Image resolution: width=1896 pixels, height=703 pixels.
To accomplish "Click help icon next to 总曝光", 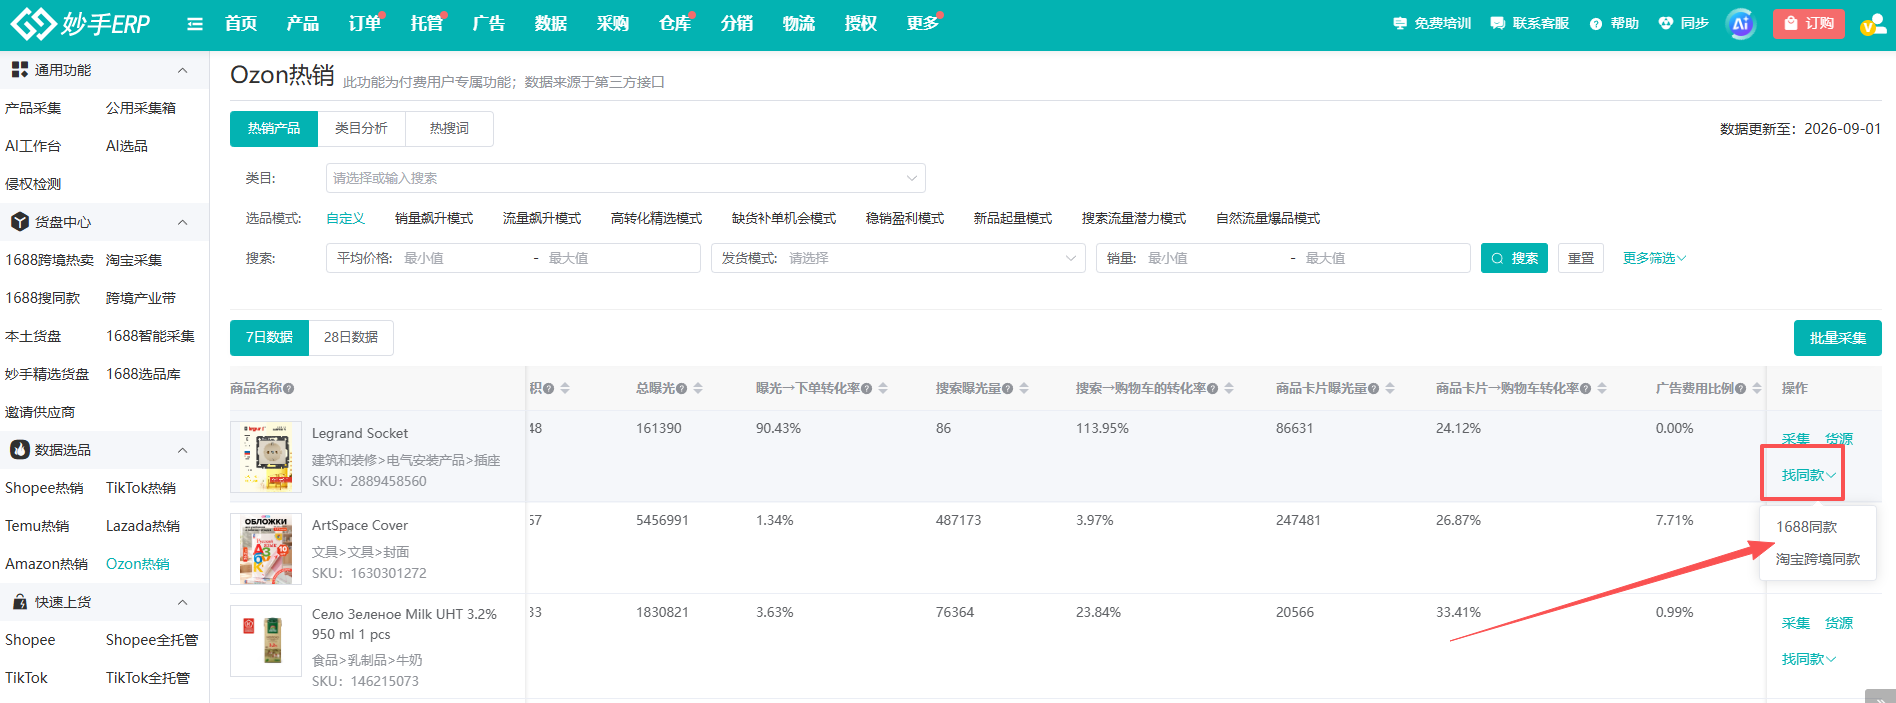I will pos(682,389).
